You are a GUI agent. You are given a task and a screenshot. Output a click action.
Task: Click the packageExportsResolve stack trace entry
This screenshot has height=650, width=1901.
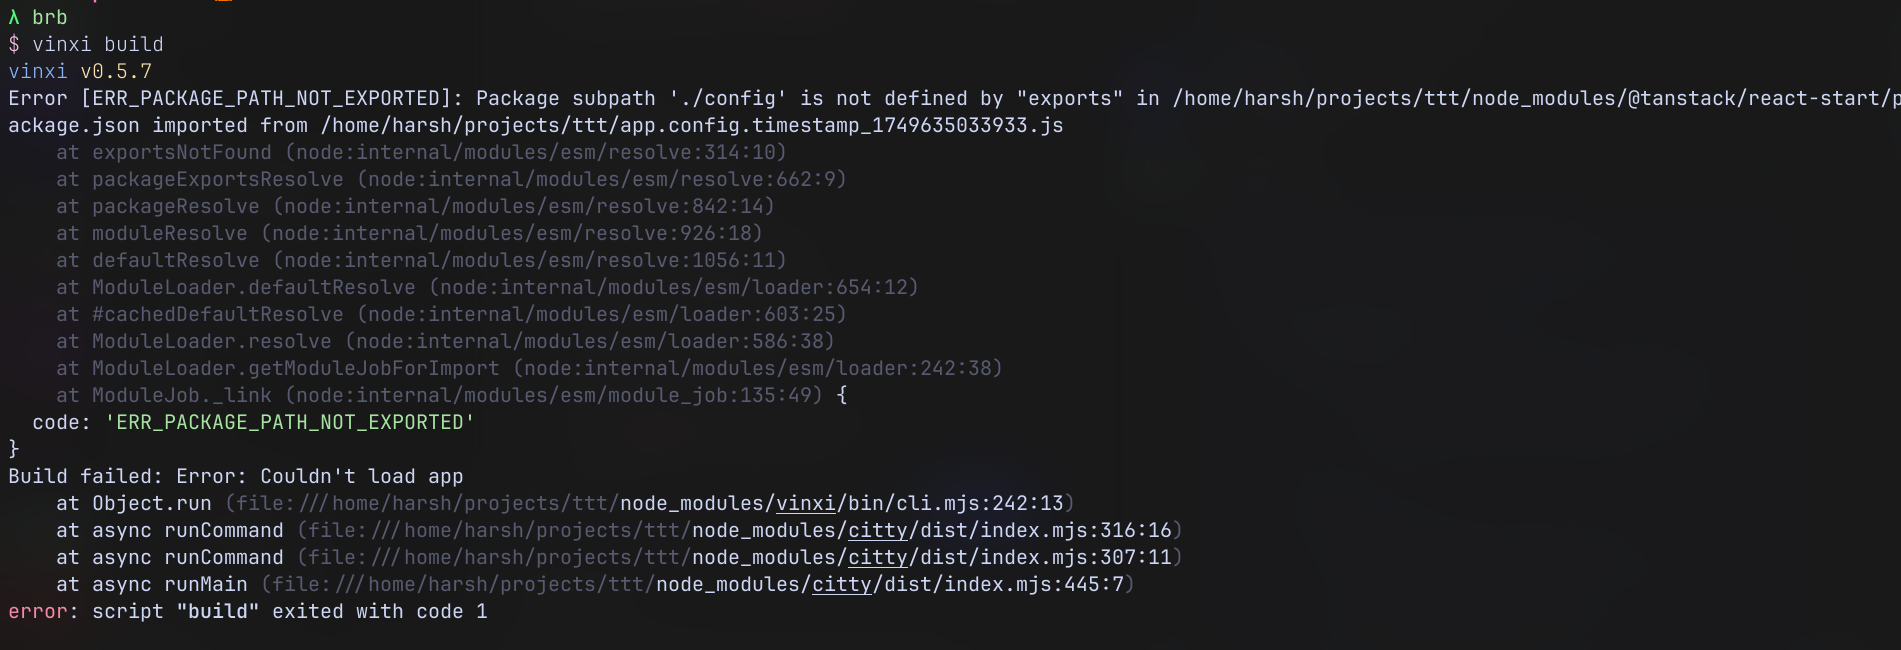click(451, 179)
